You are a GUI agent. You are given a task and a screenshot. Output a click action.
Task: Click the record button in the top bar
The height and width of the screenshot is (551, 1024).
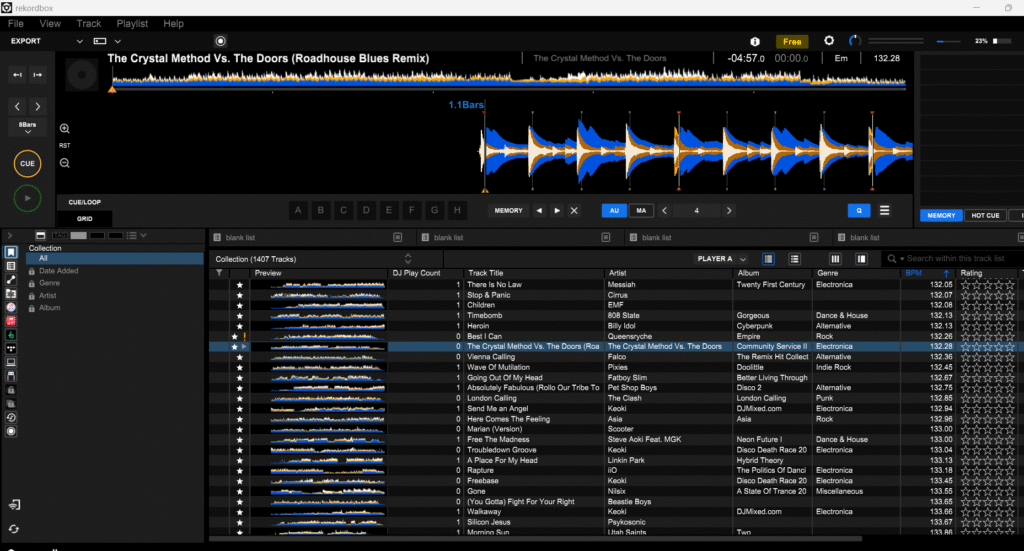click(x=221, y=41)
